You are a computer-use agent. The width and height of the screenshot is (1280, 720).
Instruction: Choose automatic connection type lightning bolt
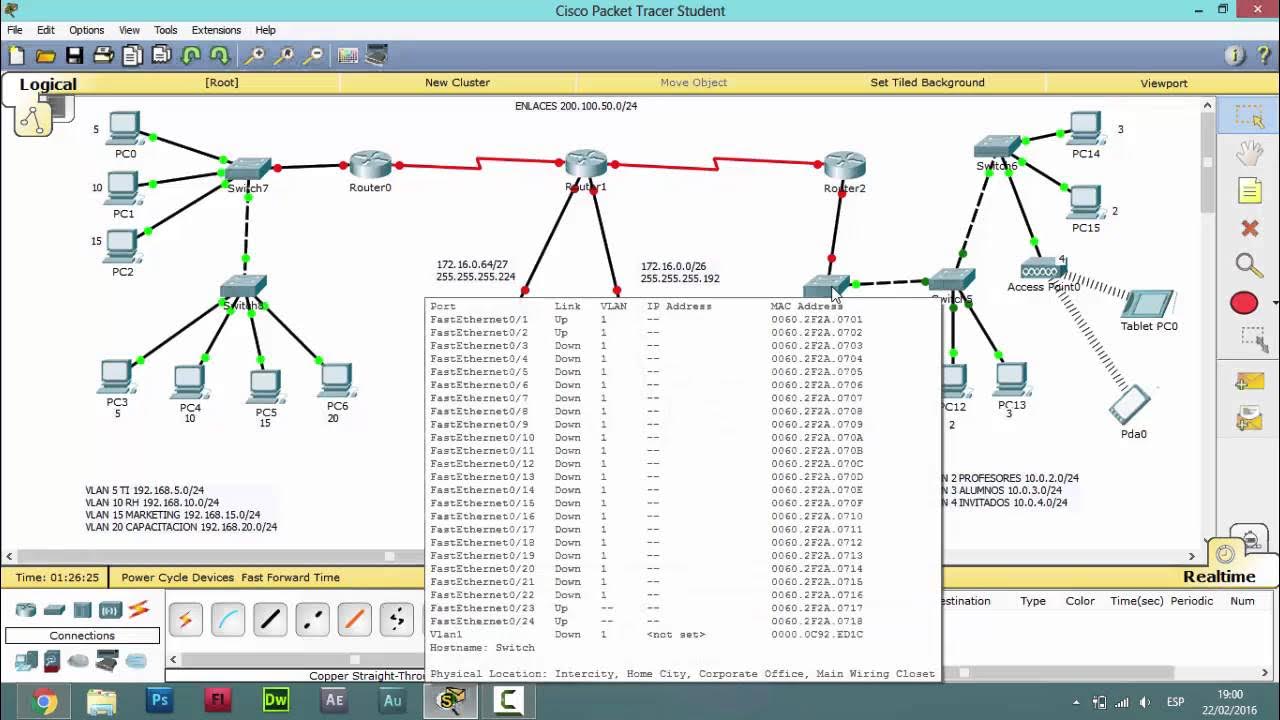pyautogui.click(x=185, y=620)
